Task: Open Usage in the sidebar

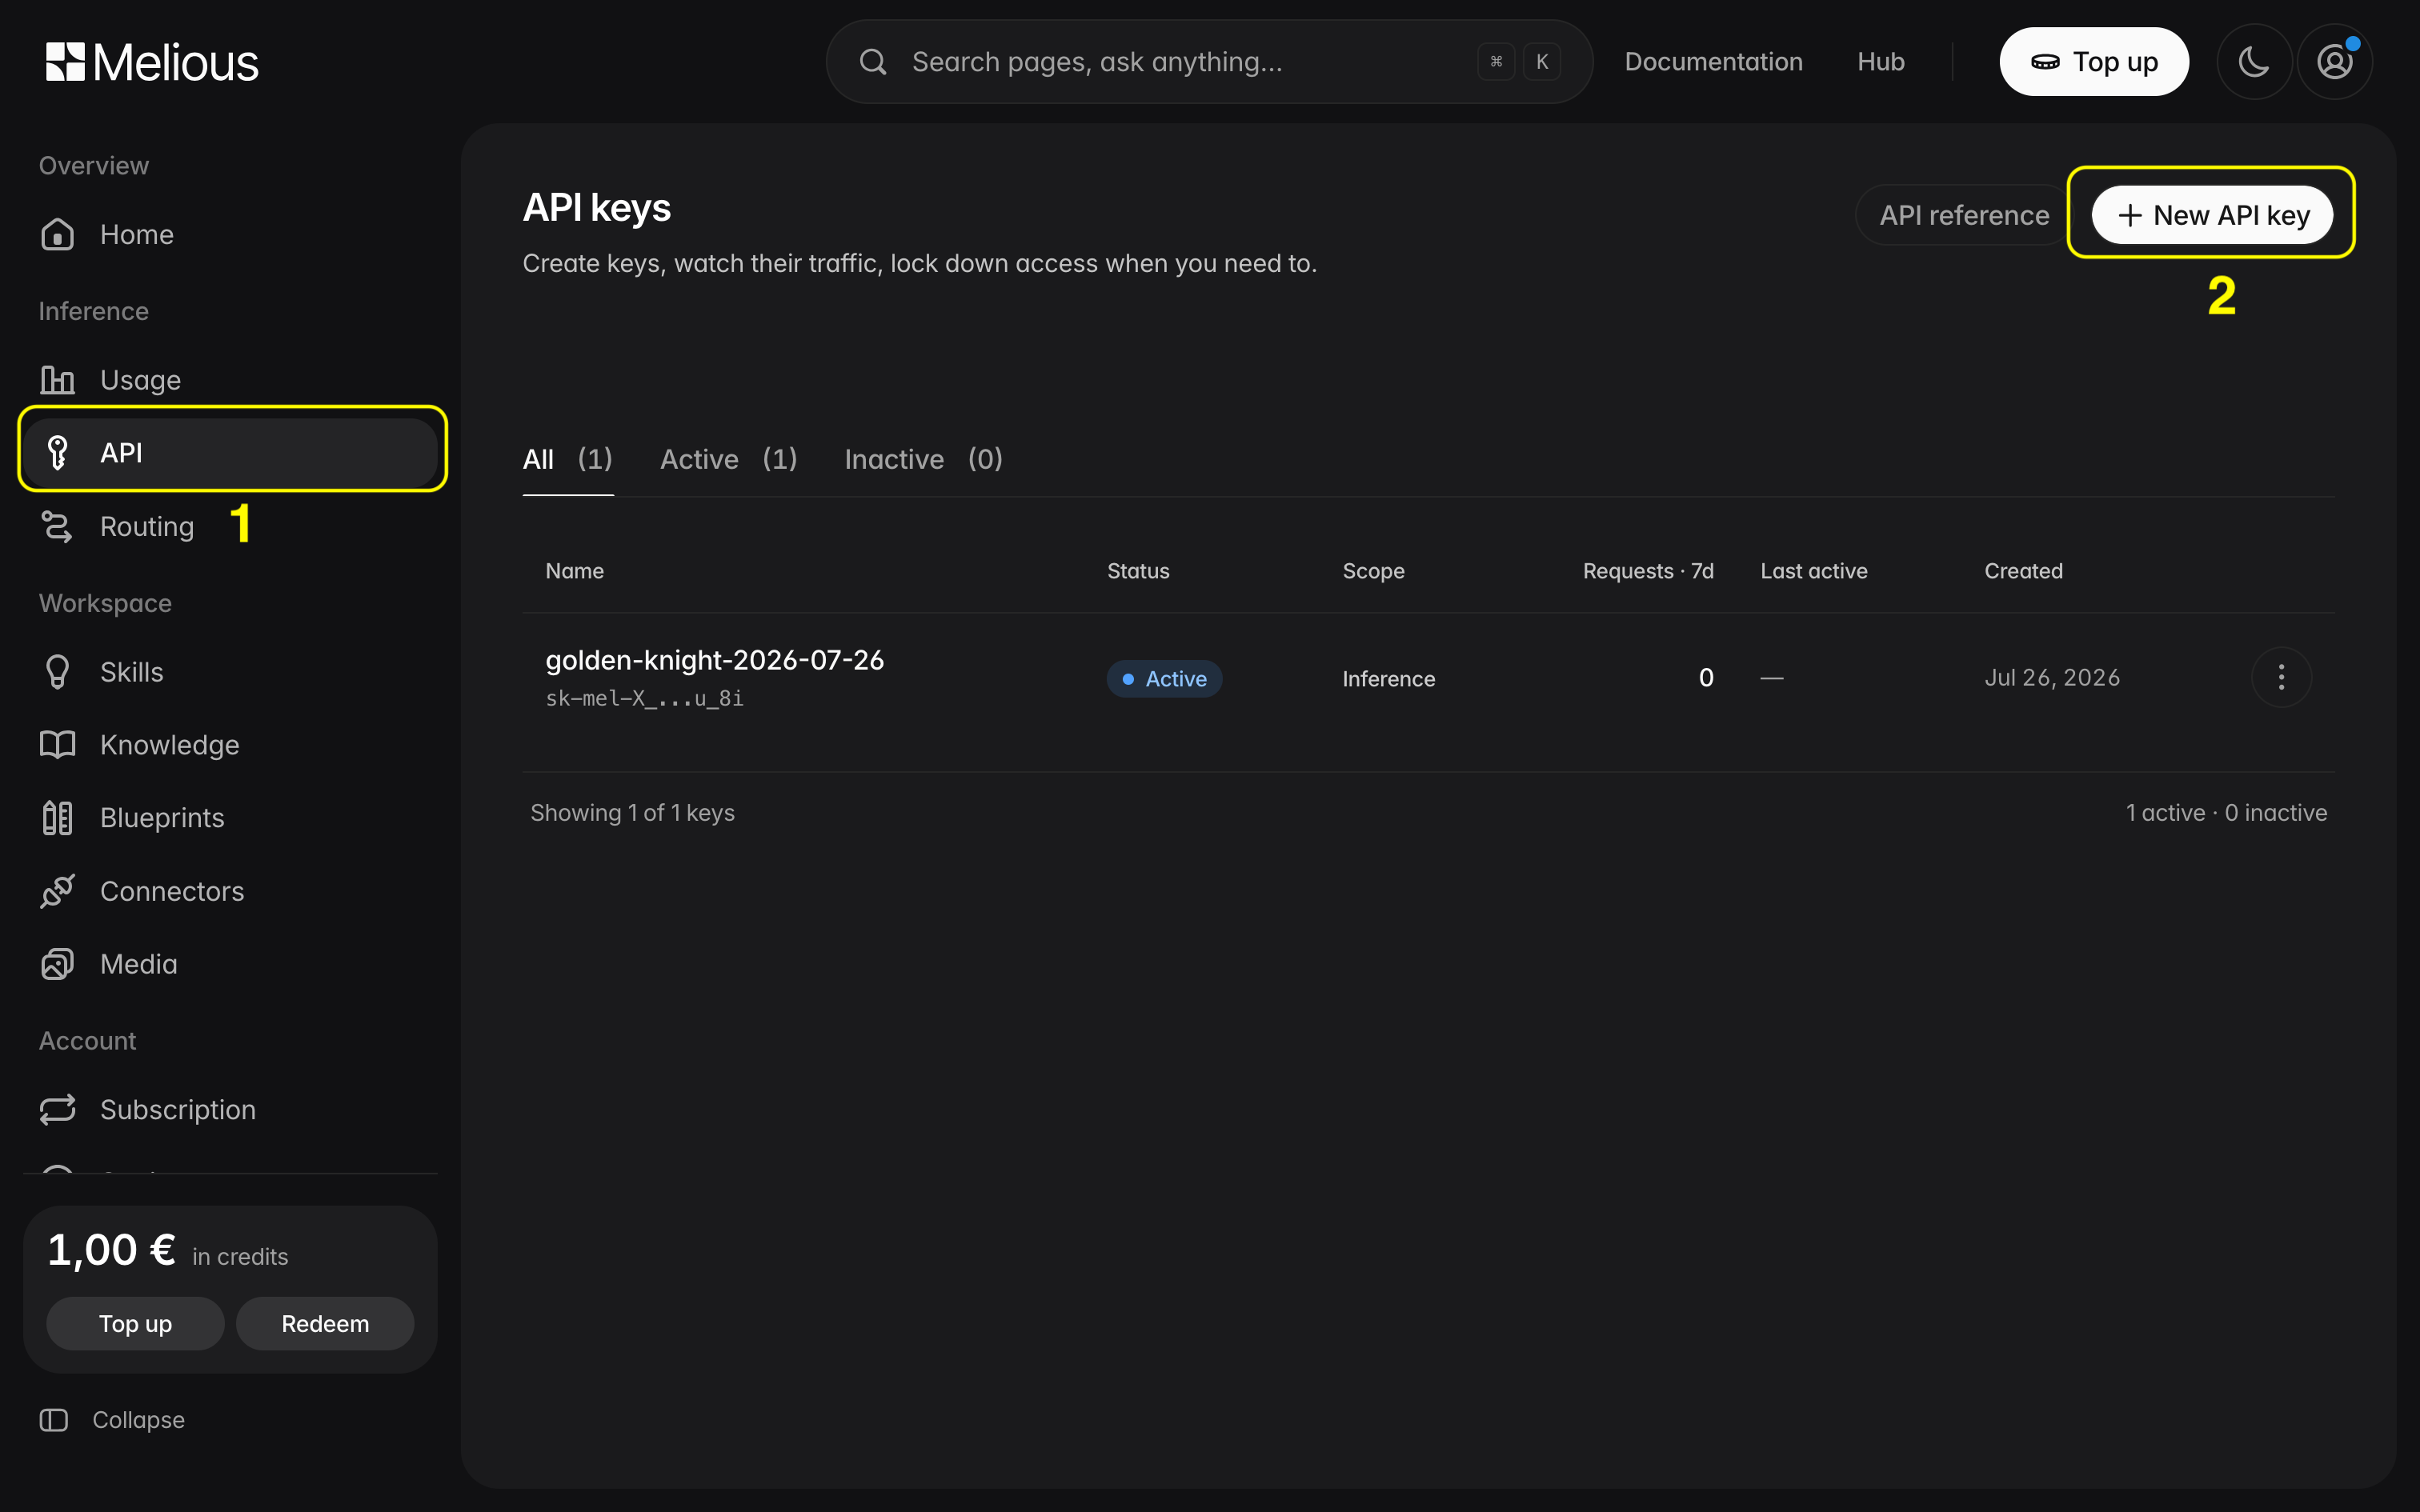Action: click(230, 380)
